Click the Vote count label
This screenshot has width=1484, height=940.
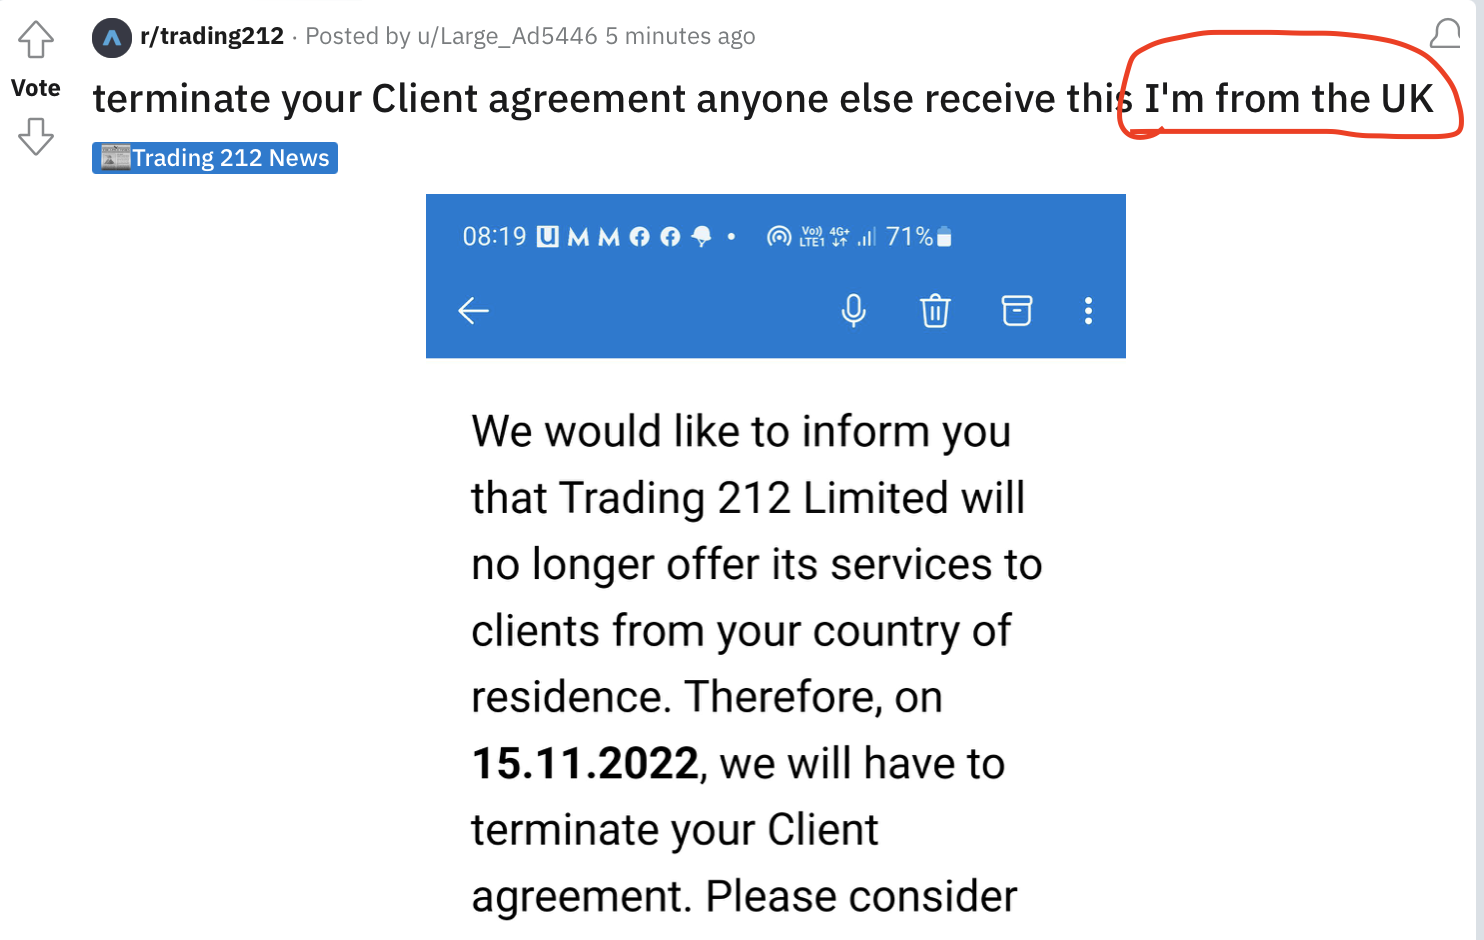tap(36, 88)
